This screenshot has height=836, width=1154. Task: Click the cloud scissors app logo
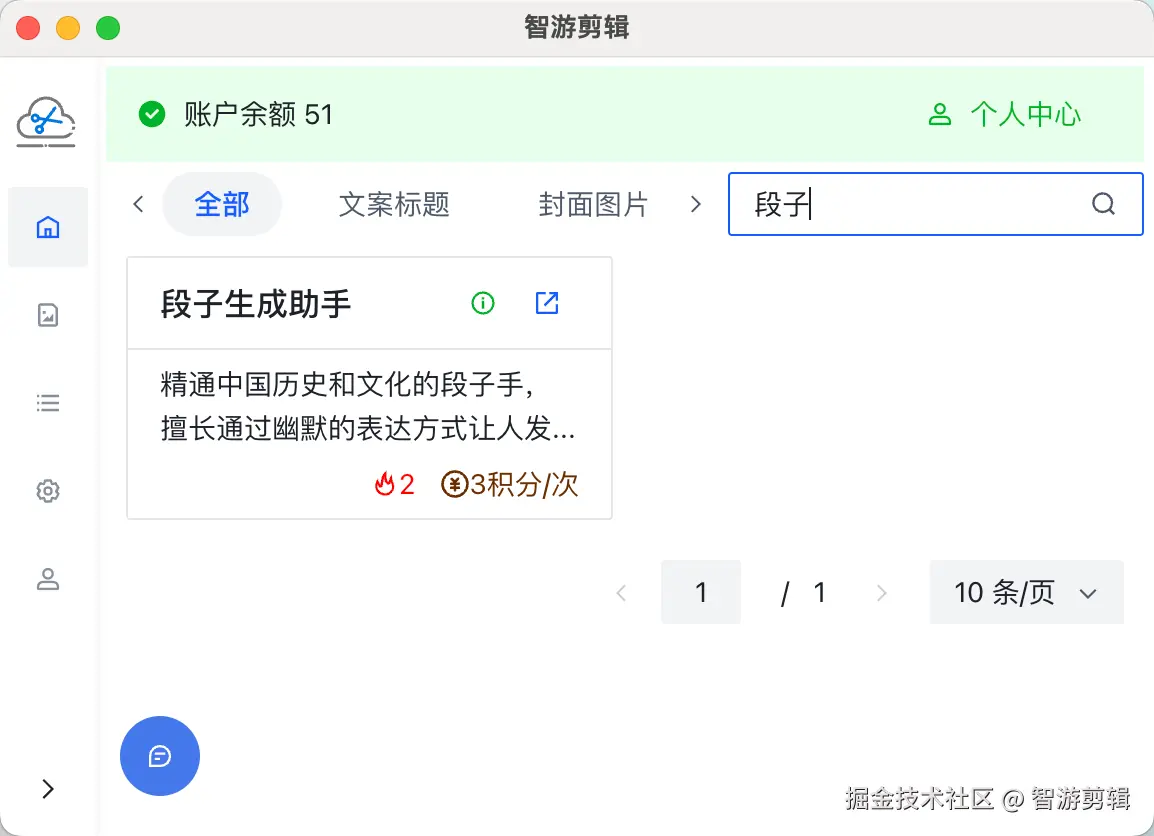pyautogui.click(x=46, y=122)
